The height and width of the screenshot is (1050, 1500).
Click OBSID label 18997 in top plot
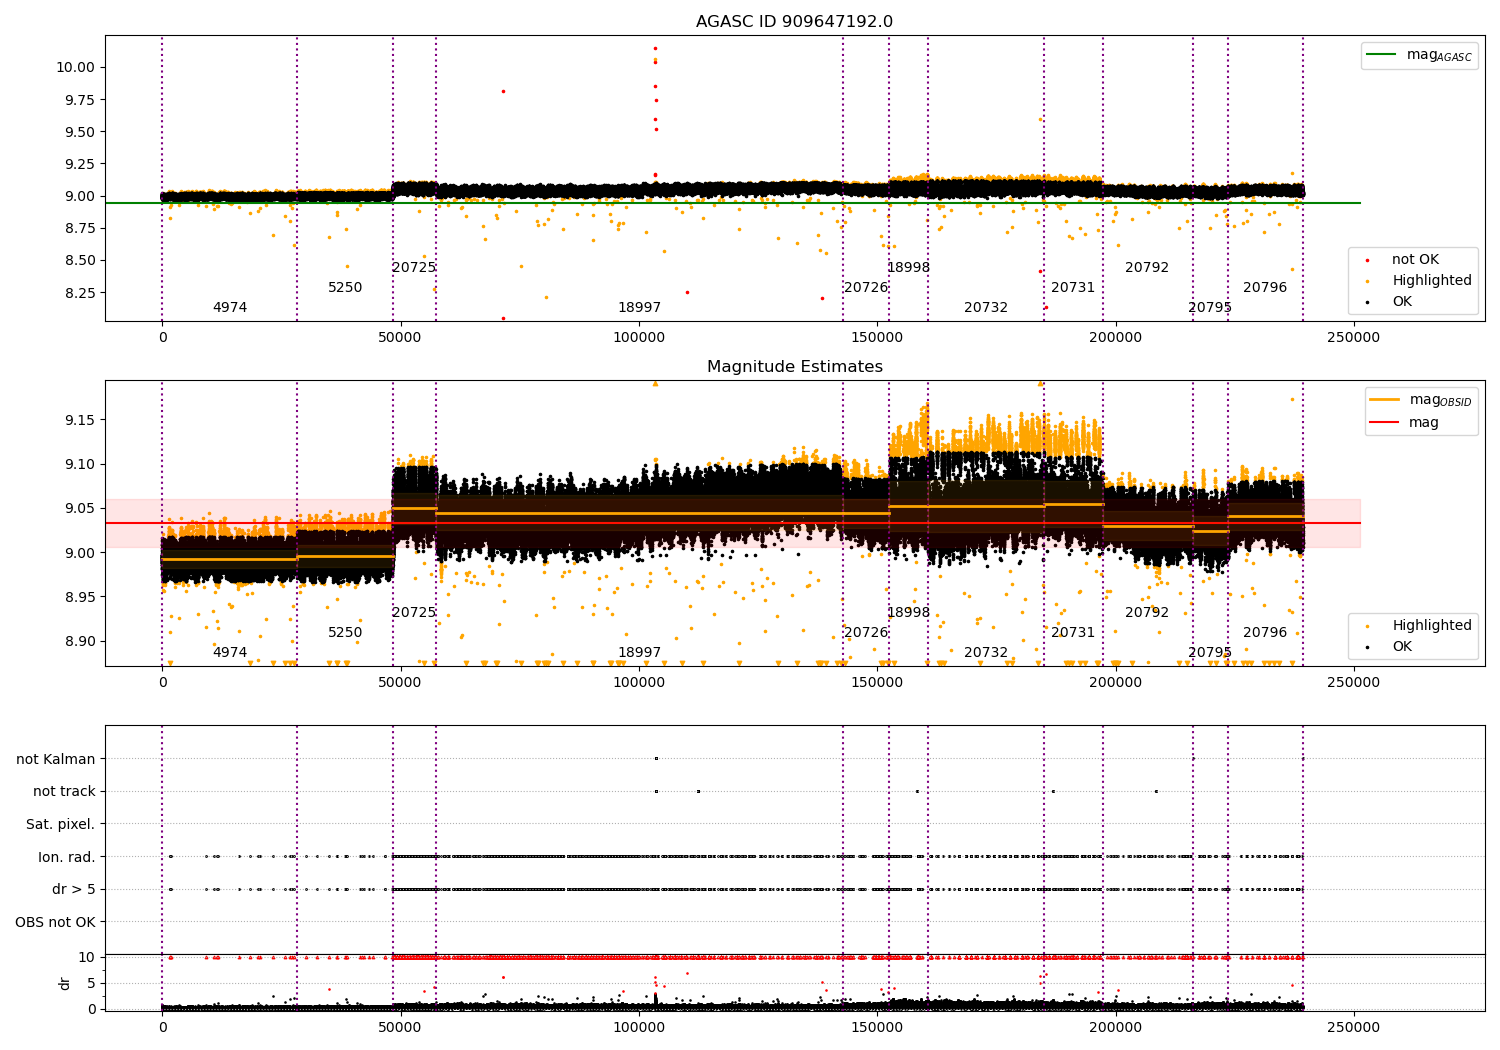point(639,308)
